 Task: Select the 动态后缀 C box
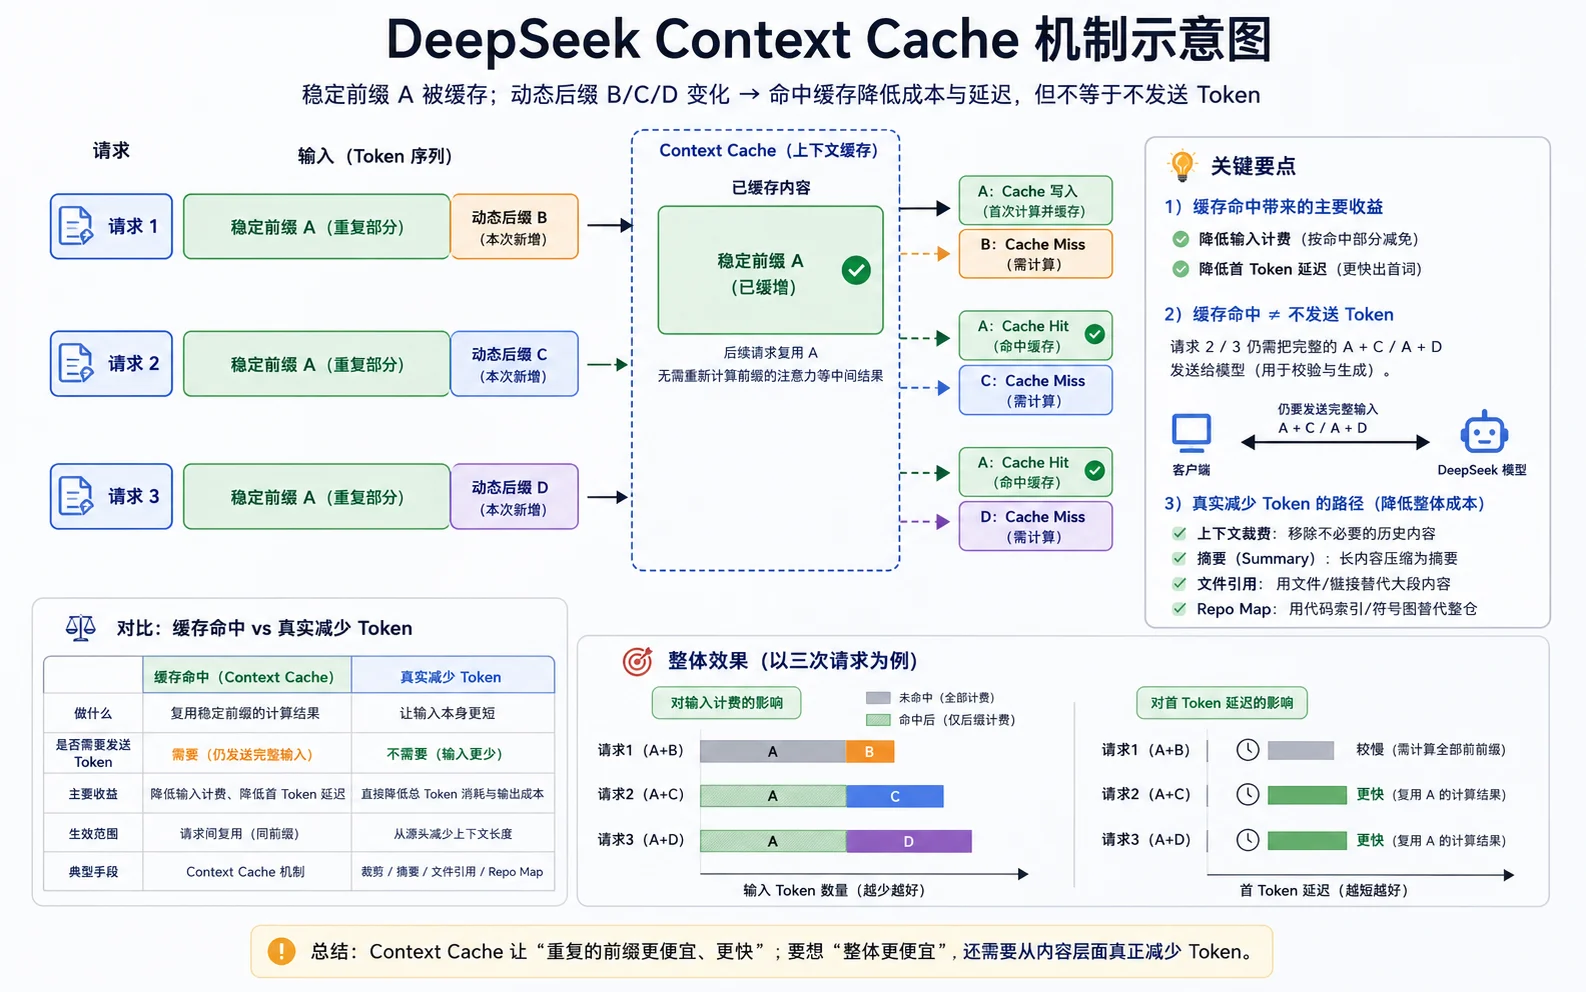(515, 364)
